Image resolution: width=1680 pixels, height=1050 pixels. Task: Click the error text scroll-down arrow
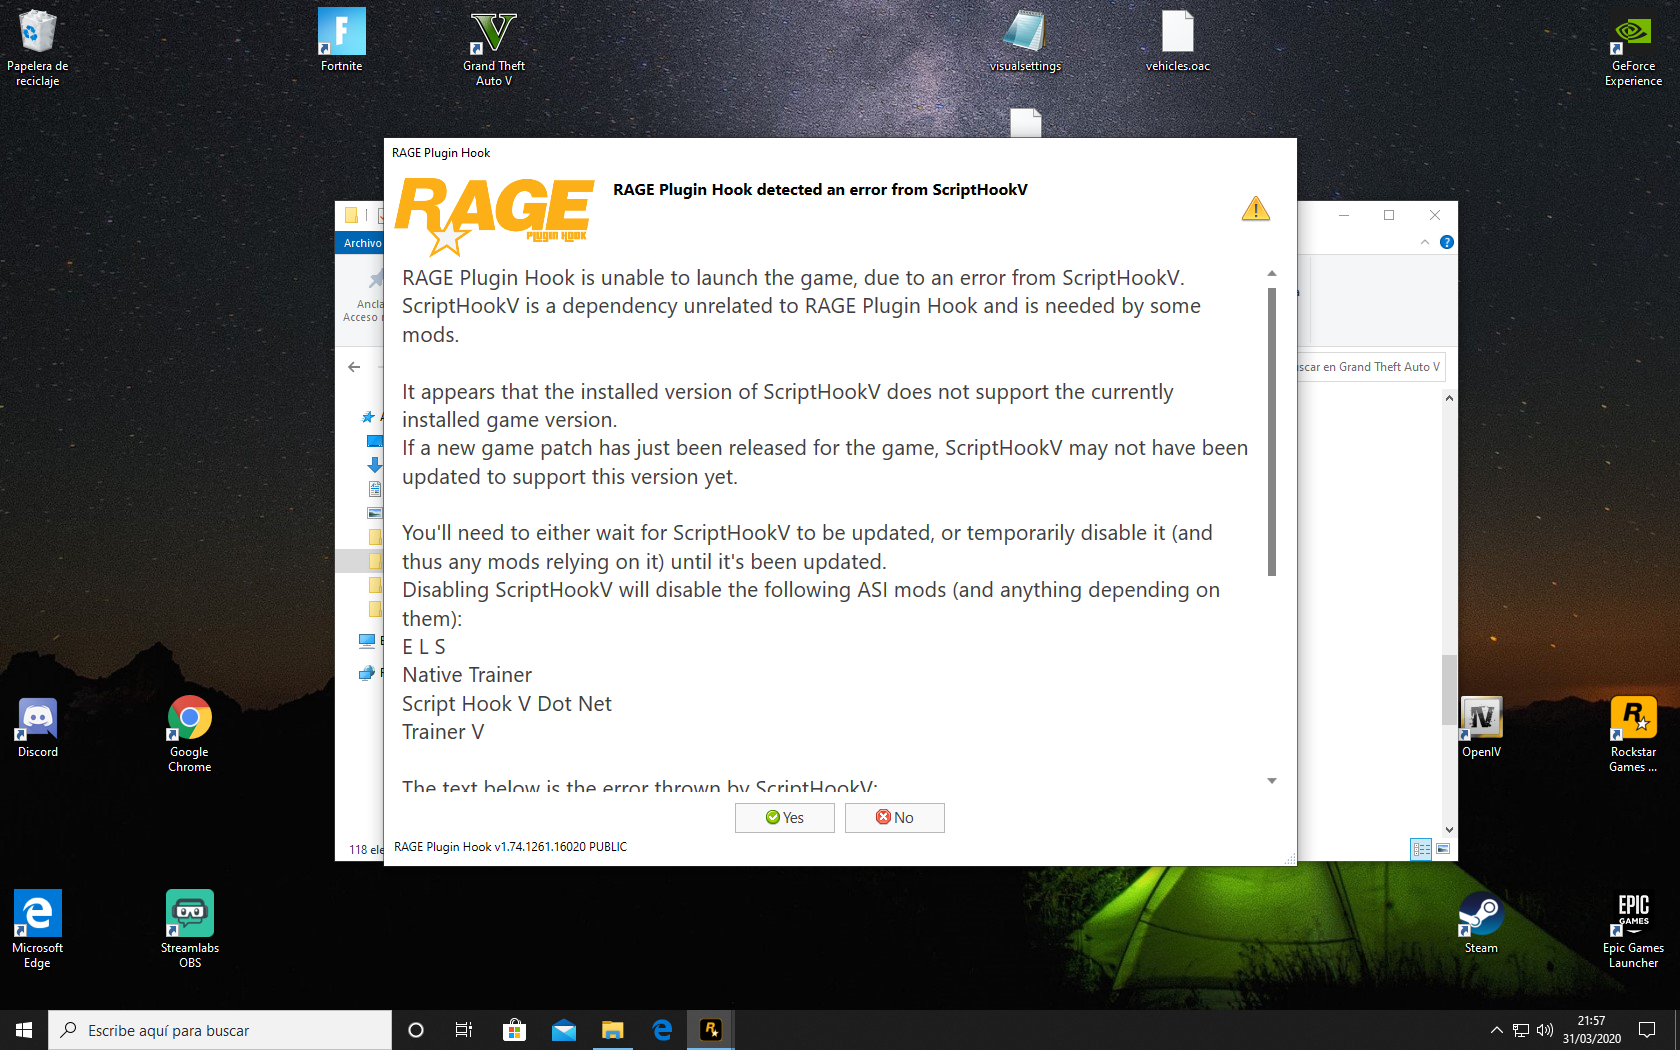[1272, 781]
